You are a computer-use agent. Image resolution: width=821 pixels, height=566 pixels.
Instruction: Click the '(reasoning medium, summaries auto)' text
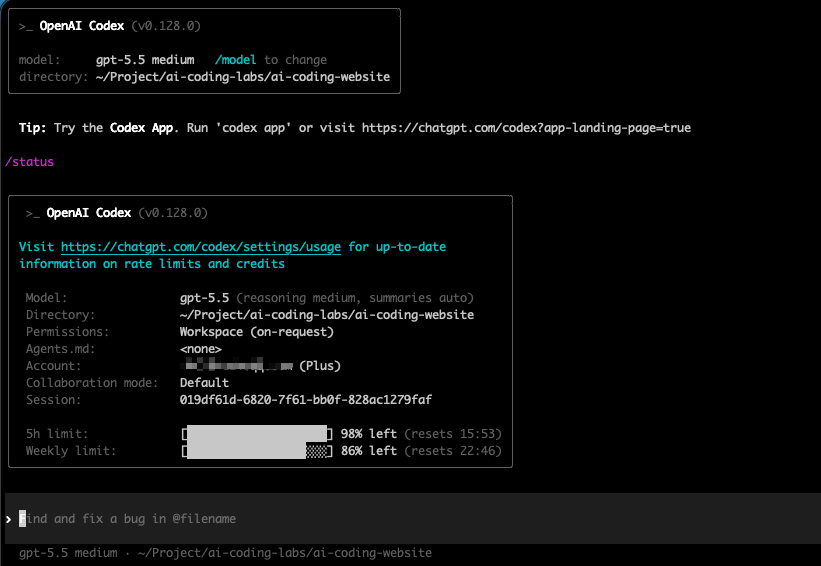coord(355,298)
